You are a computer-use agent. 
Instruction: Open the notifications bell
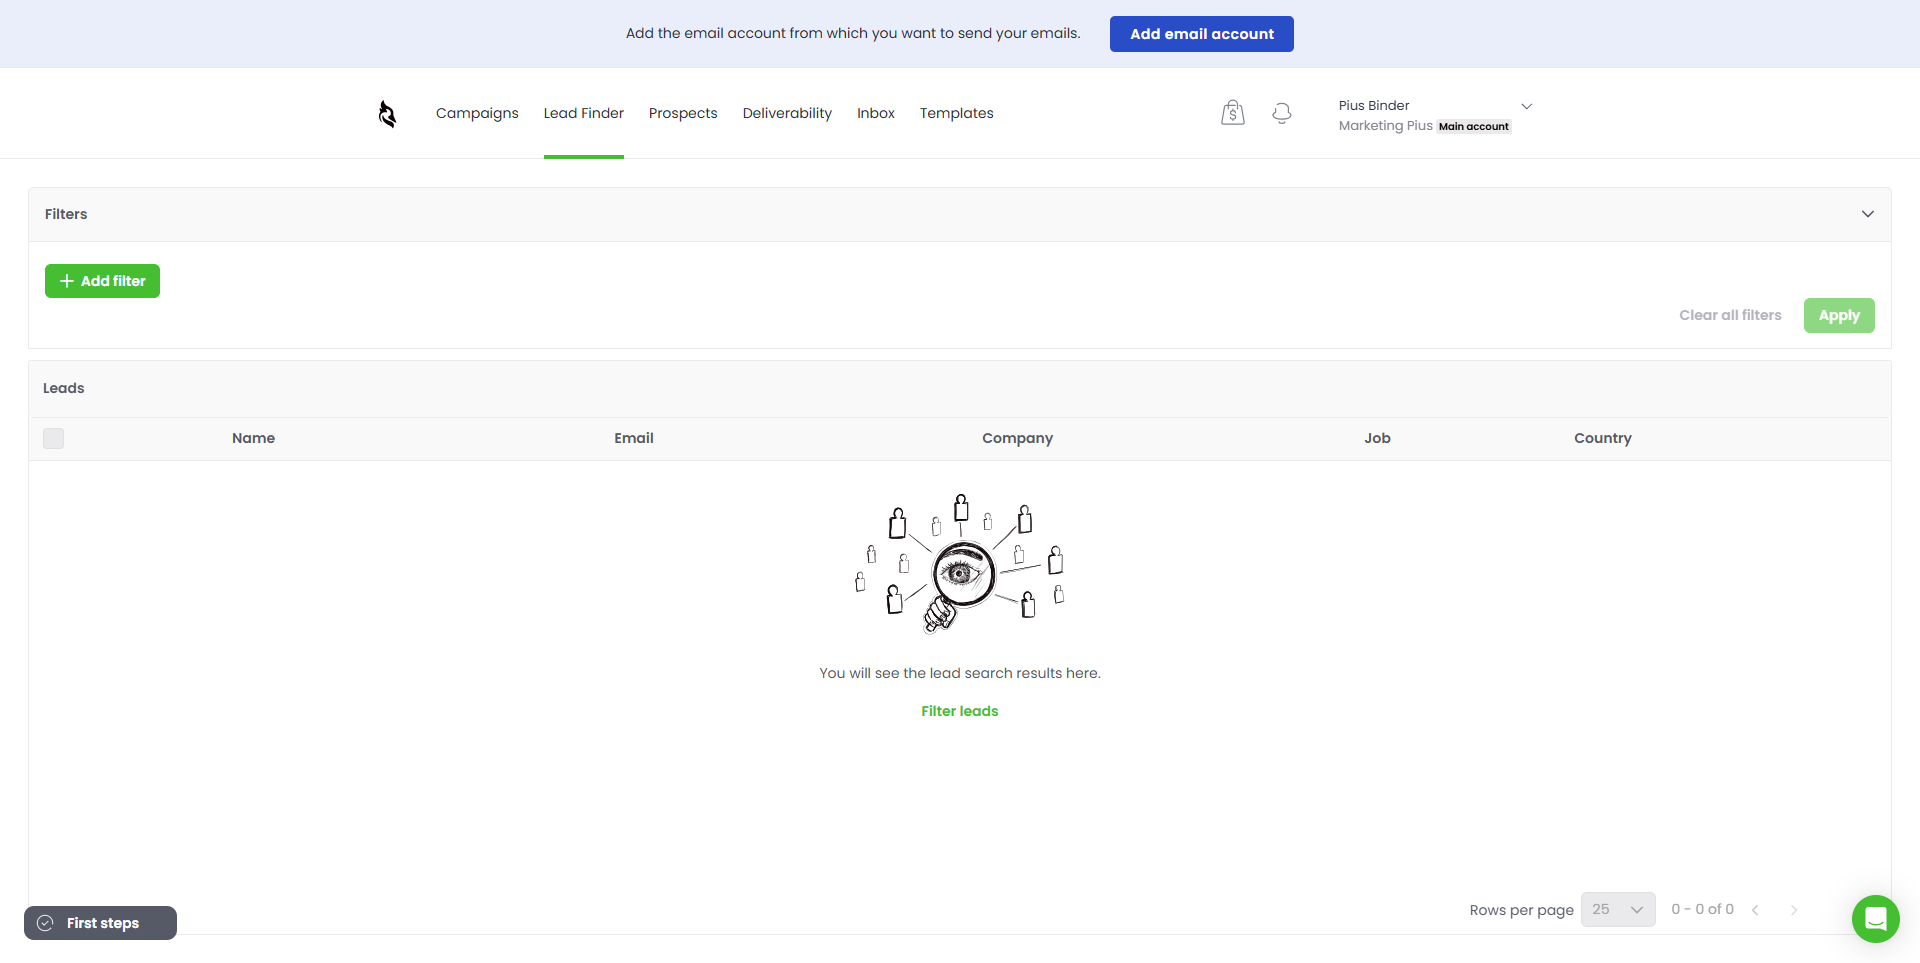click(1281, 113)
